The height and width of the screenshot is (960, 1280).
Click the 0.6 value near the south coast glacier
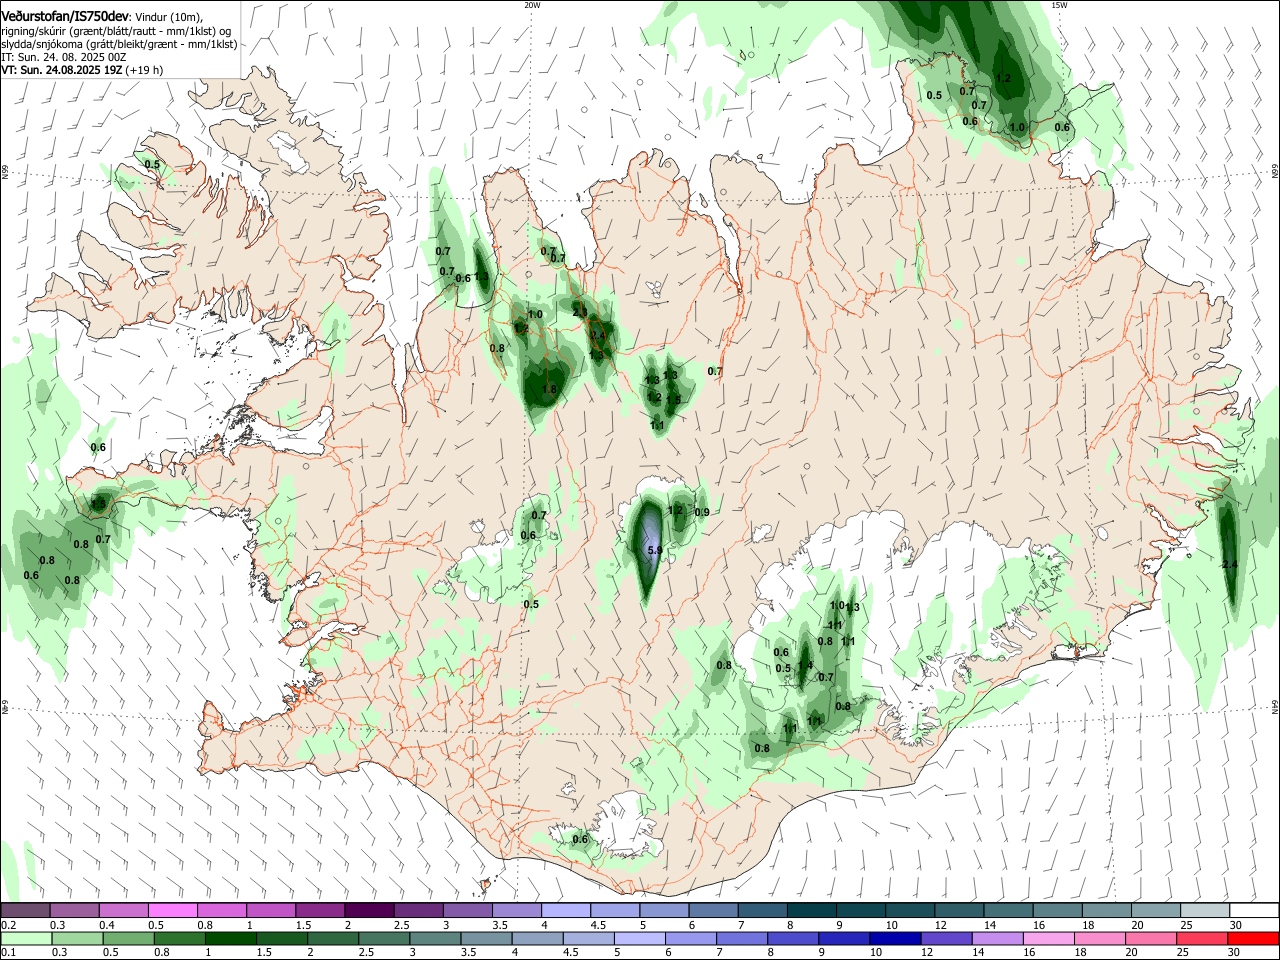(580, 839)
